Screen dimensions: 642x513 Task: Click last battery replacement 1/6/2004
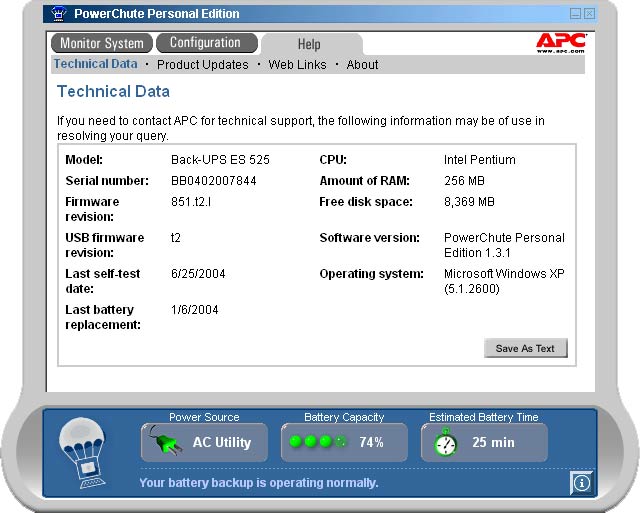pos(194,310)
